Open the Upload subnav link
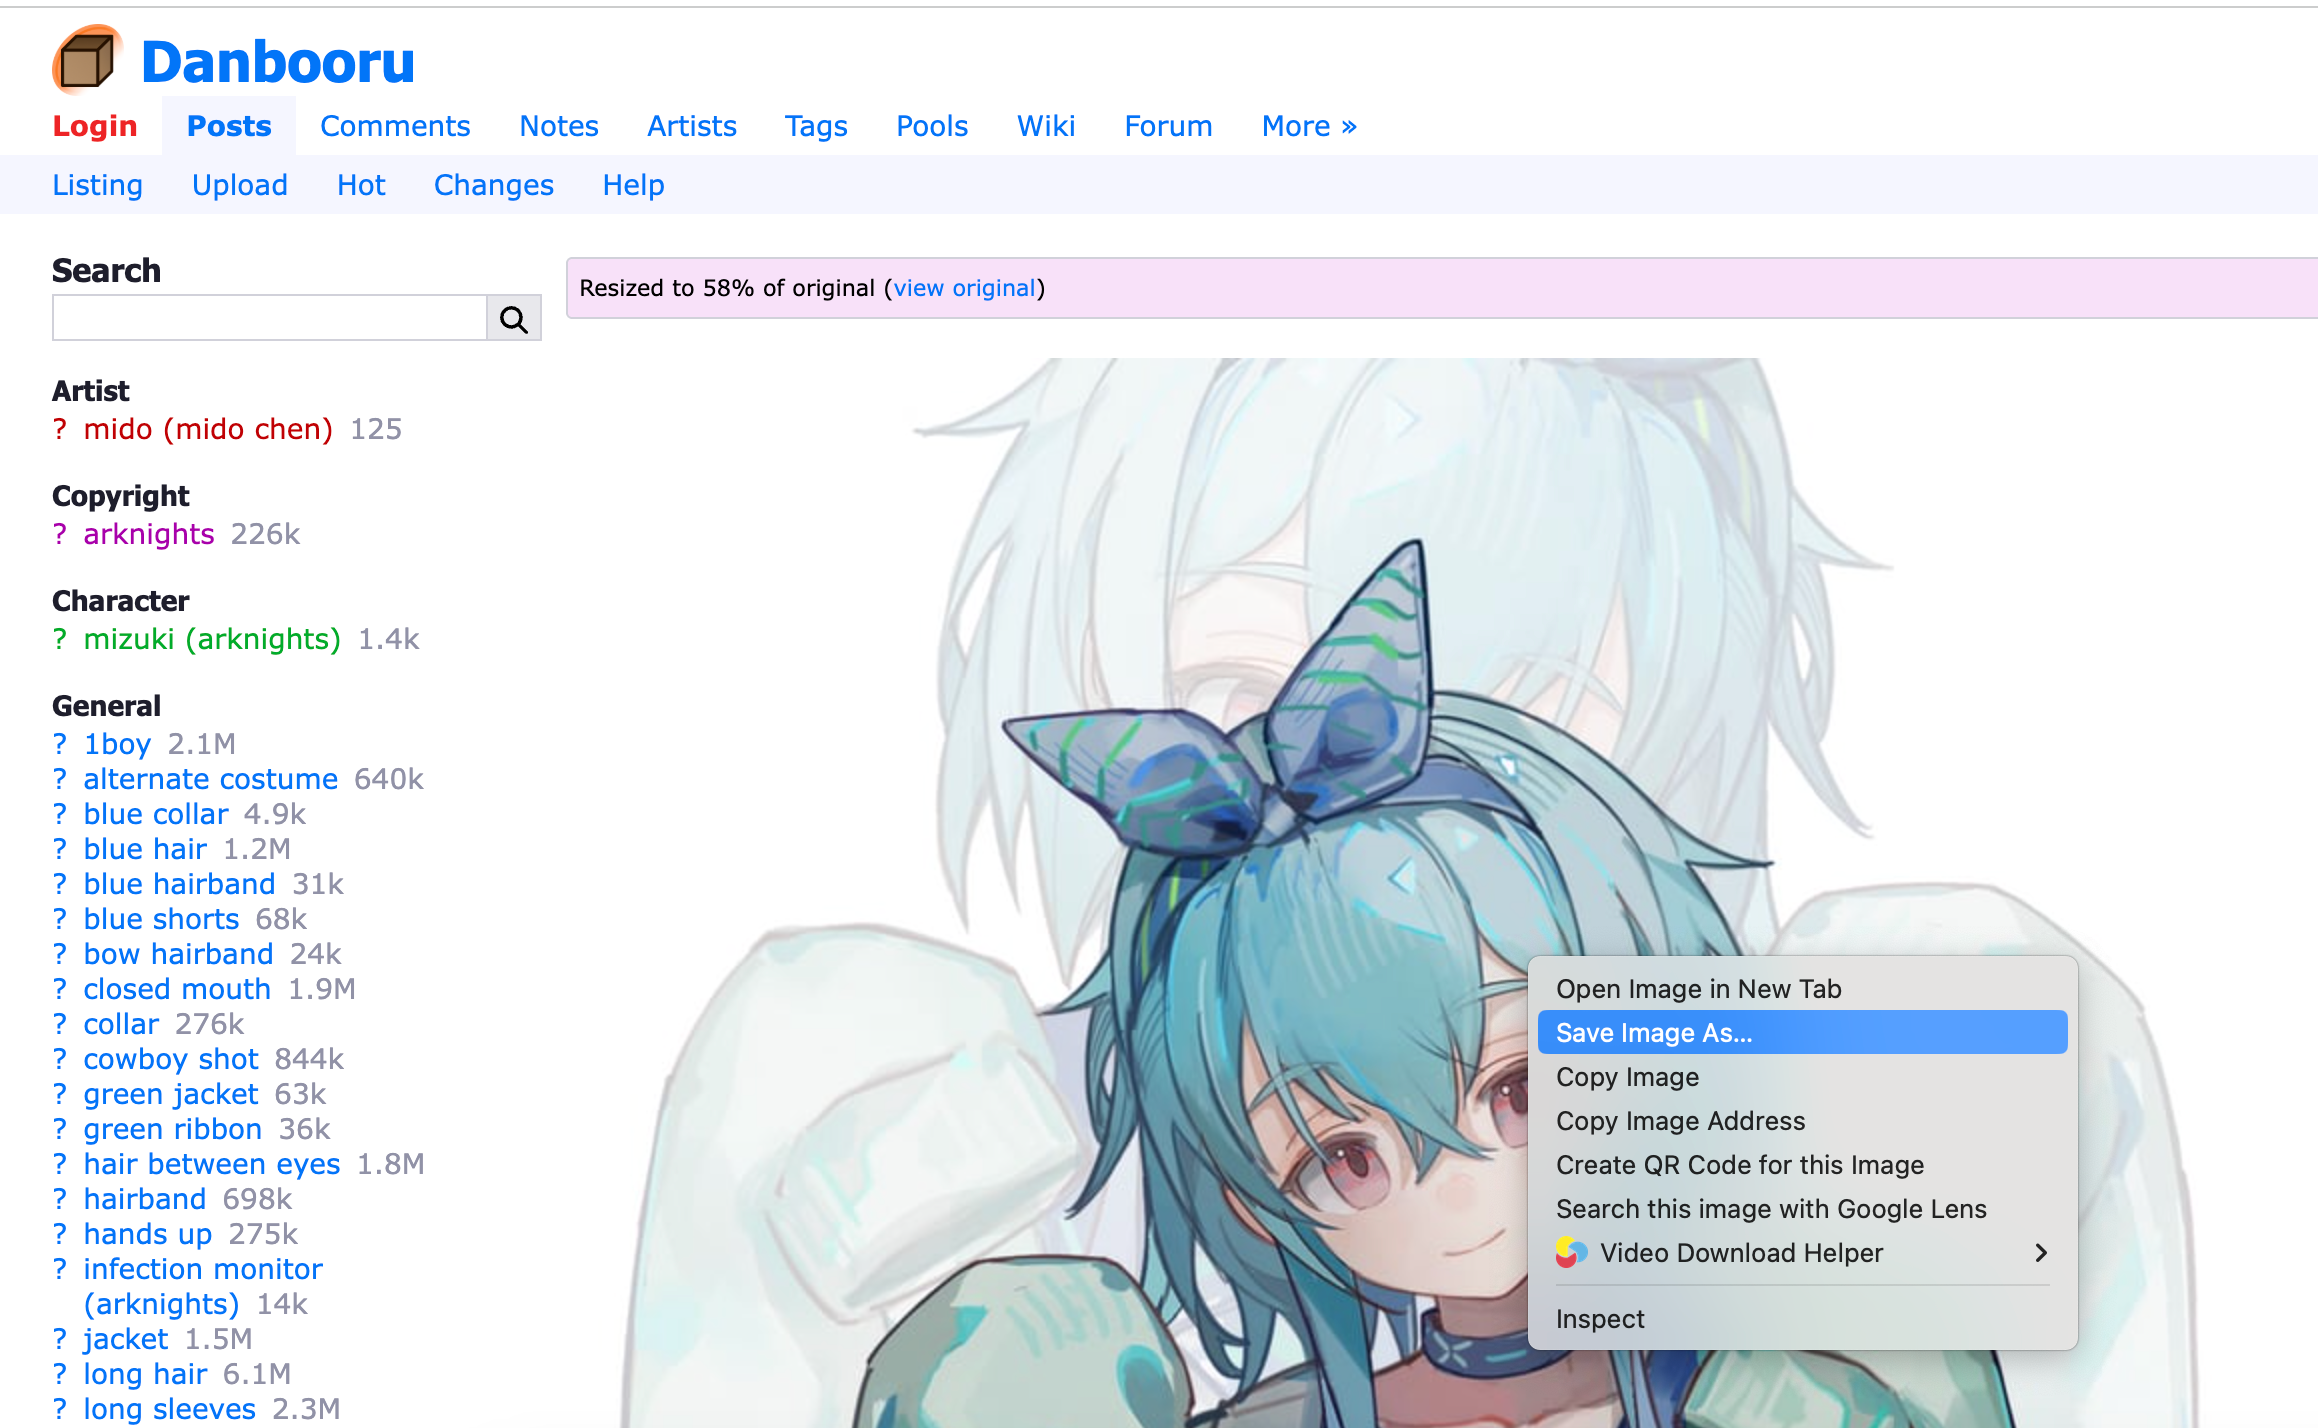The image size is (2318, 1428). (x=240, y=185)
